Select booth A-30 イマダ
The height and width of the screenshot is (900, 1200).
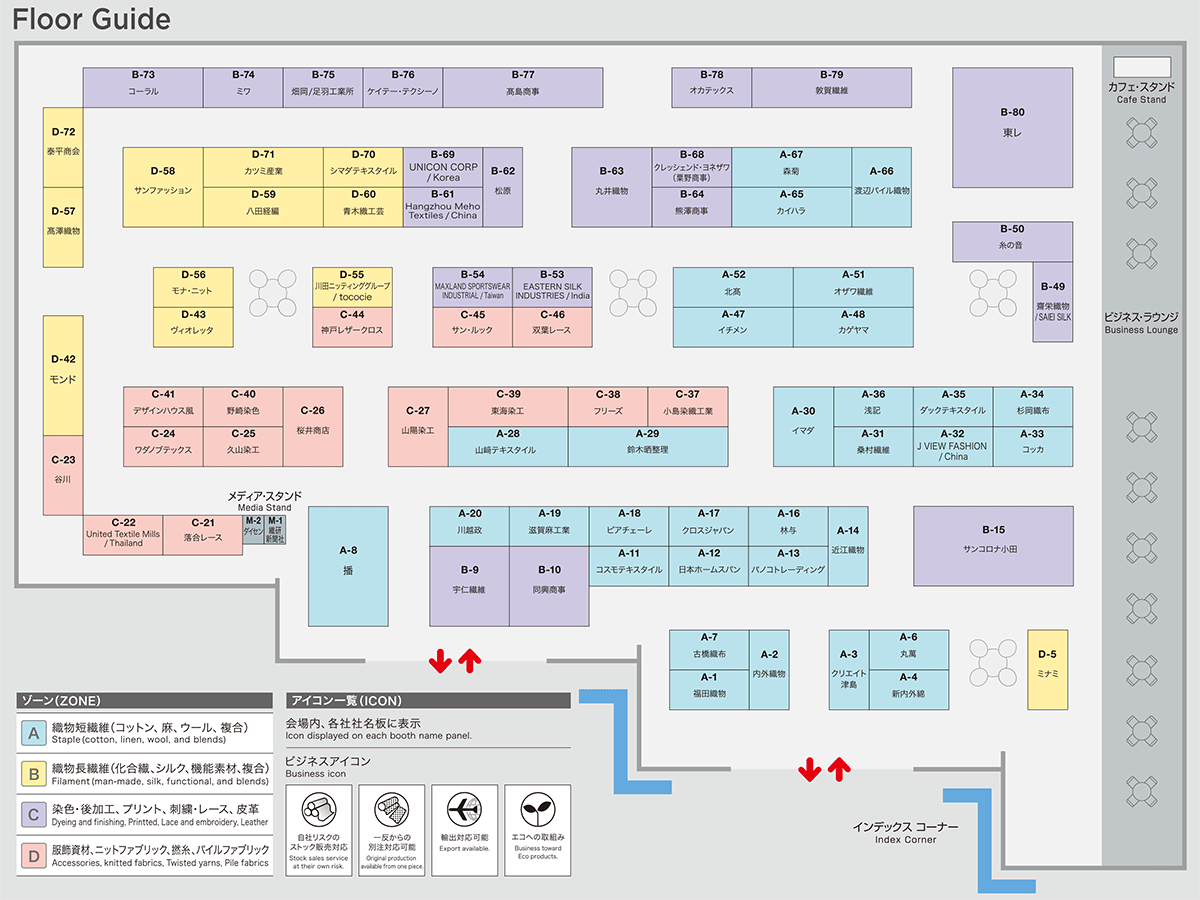click(803, 427)
